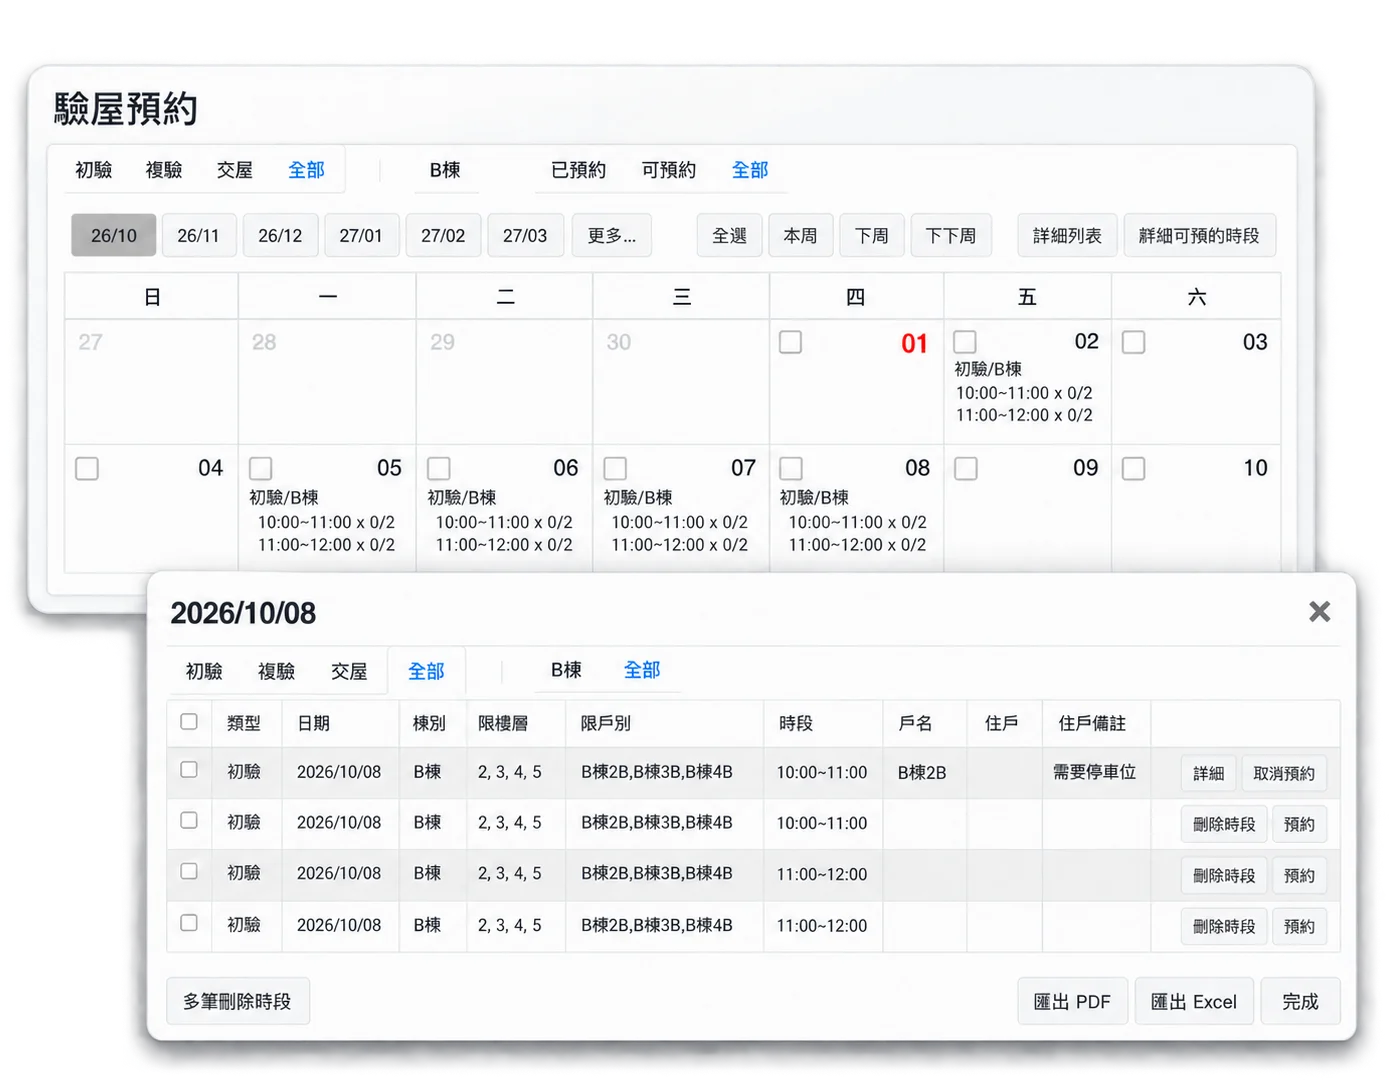This screenshot has height=1086, width=1389.
Task: Filter by 已預約 in the main window
Action: pyautogui.click(x=578, y=170)
